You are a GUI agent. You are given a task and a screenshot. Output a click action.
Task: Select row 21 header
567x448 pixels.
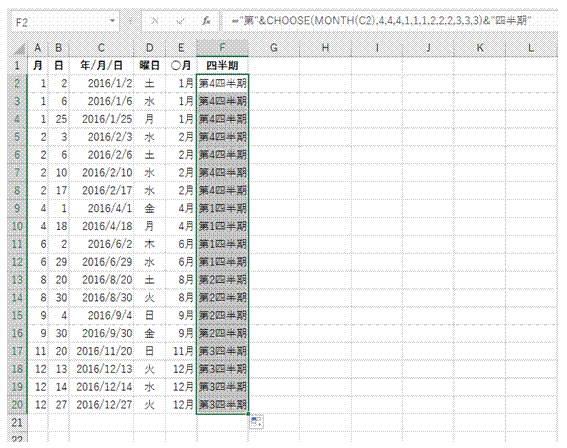point(17,423)
